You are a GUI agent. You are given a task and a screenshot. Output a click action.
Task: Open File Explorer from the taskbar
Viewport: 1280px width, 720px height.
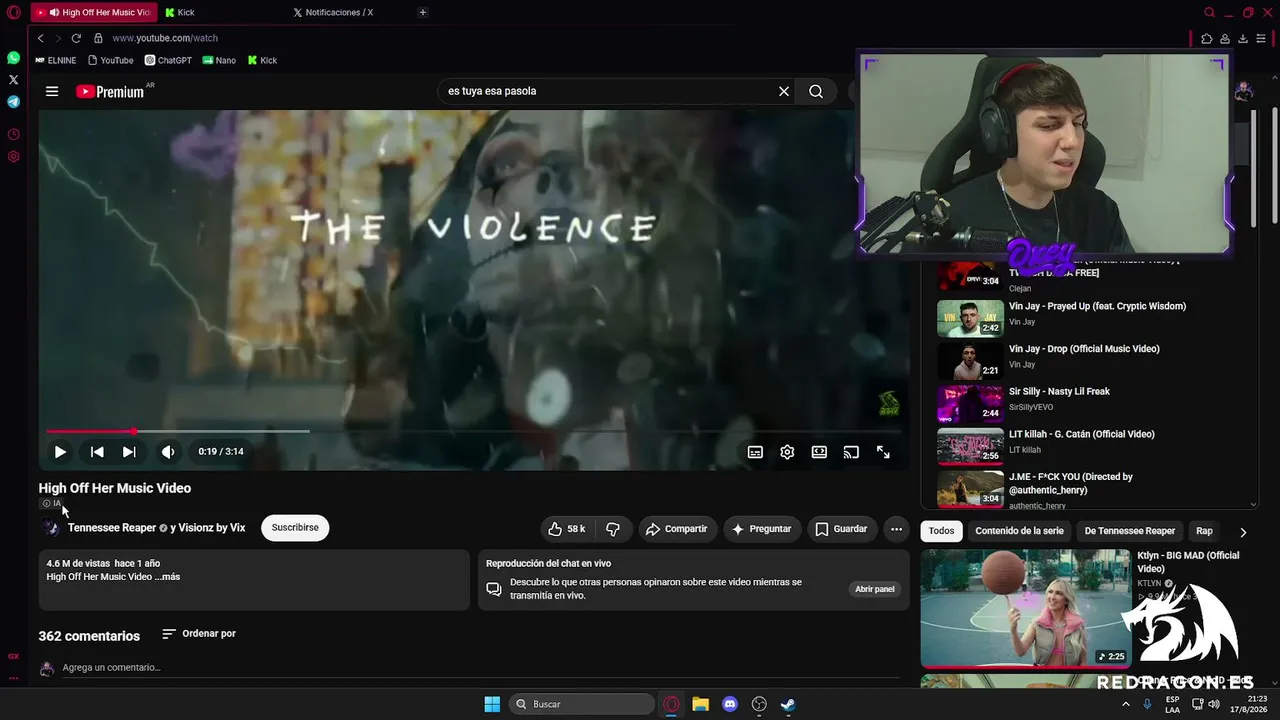[700, 704]
